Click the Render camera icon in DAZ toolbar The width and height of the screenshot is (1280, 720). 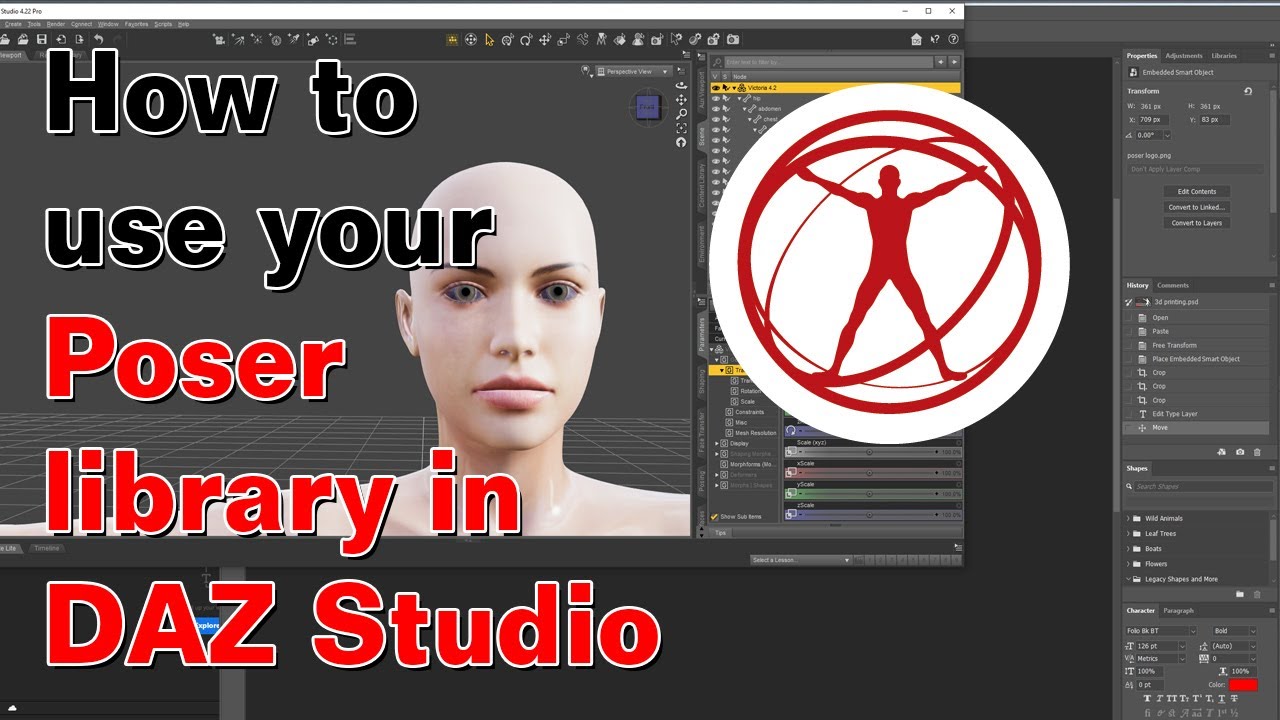click(733, 40)
